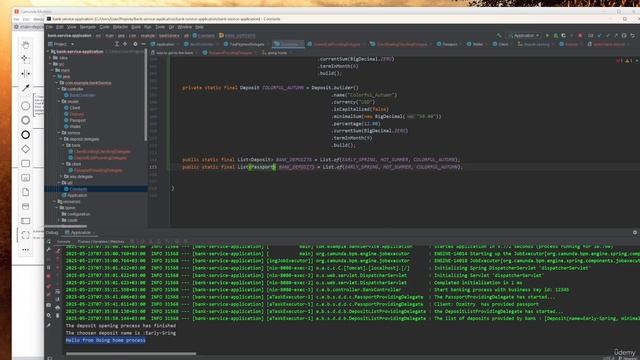Collapse the bank-service-application root folder
Image resolution: width=640 pixels, height=360 pixels.
point(48,51)
